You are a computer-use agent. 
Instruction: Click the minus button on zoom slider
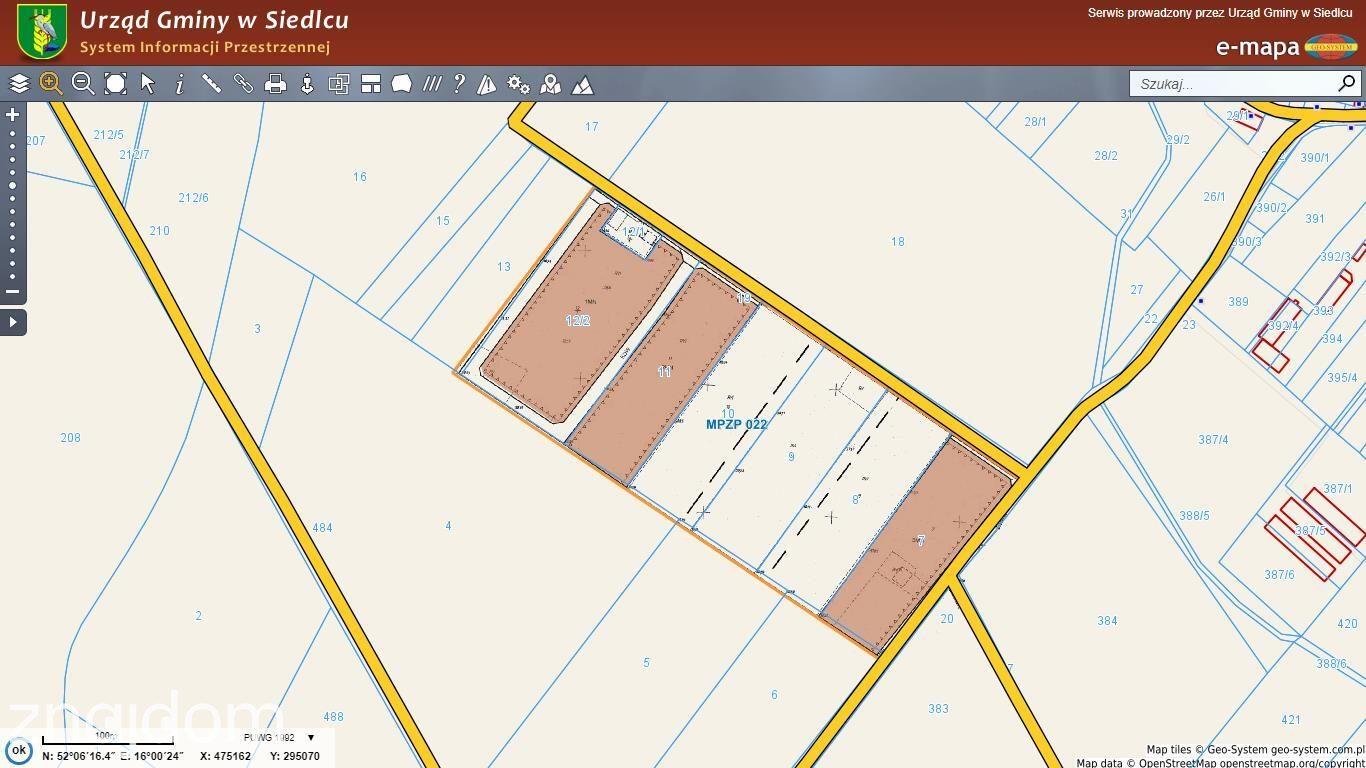tap(13, 292)
